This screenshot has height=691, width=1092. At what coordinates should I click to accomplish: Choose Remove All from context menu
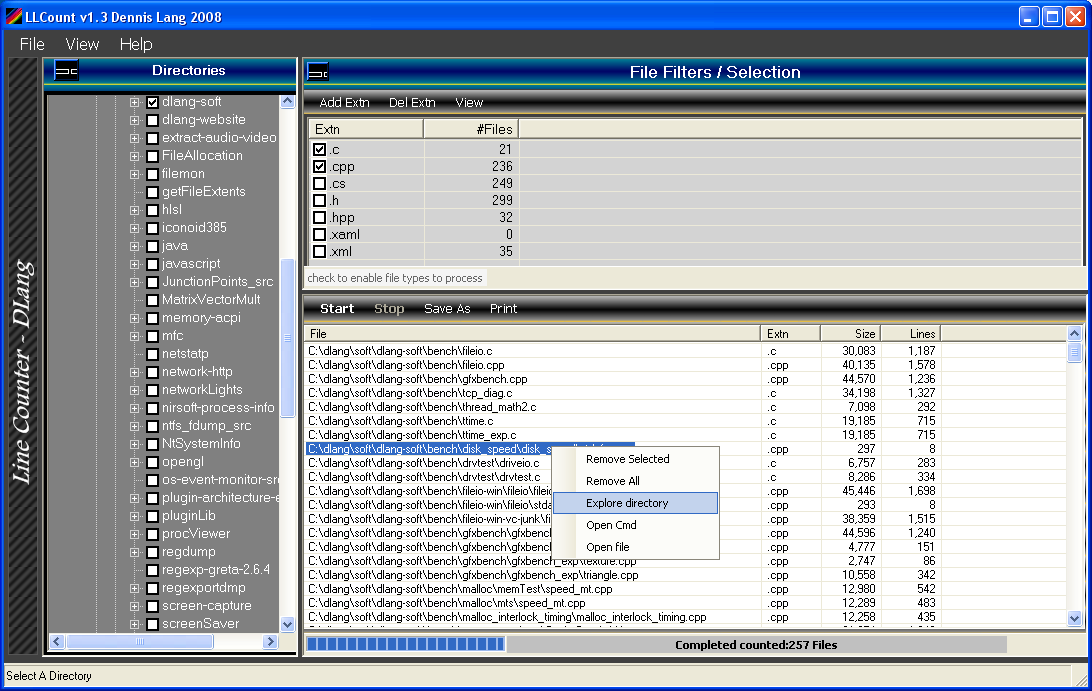point(636,481)
